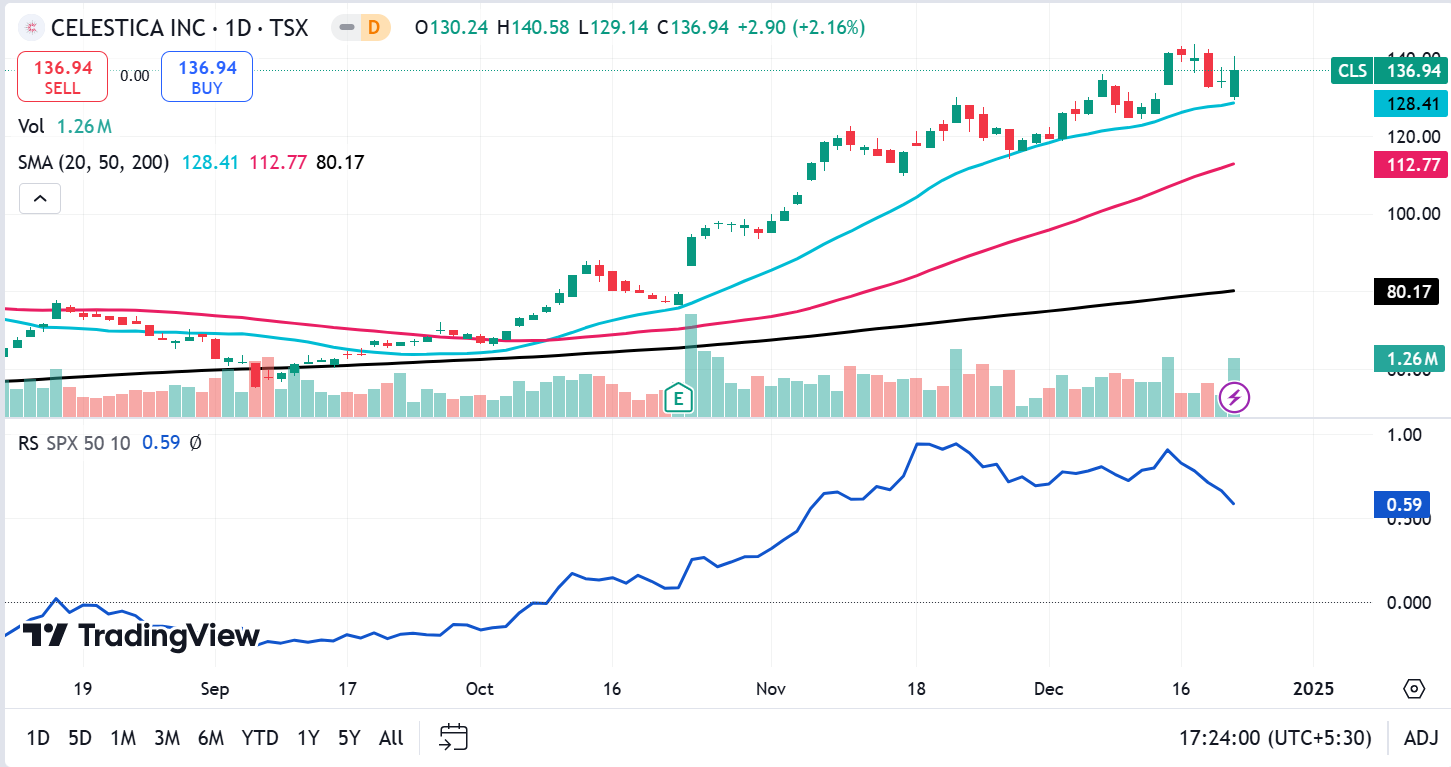Open chart settings hexagon icon
This screenshot has height=767, width=1451.
[x=1414, y=688]
